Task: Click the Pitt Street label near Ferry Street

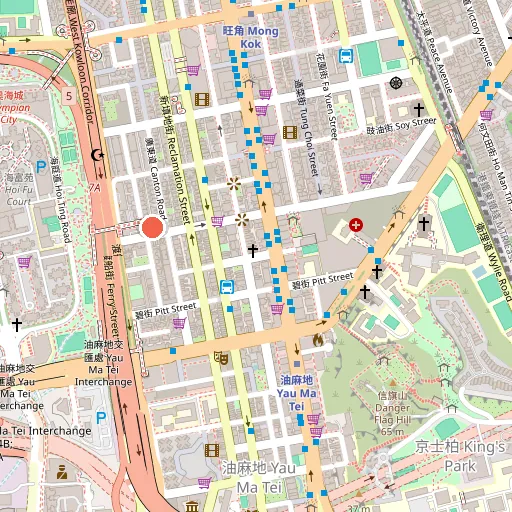Action: coord(166,311)
